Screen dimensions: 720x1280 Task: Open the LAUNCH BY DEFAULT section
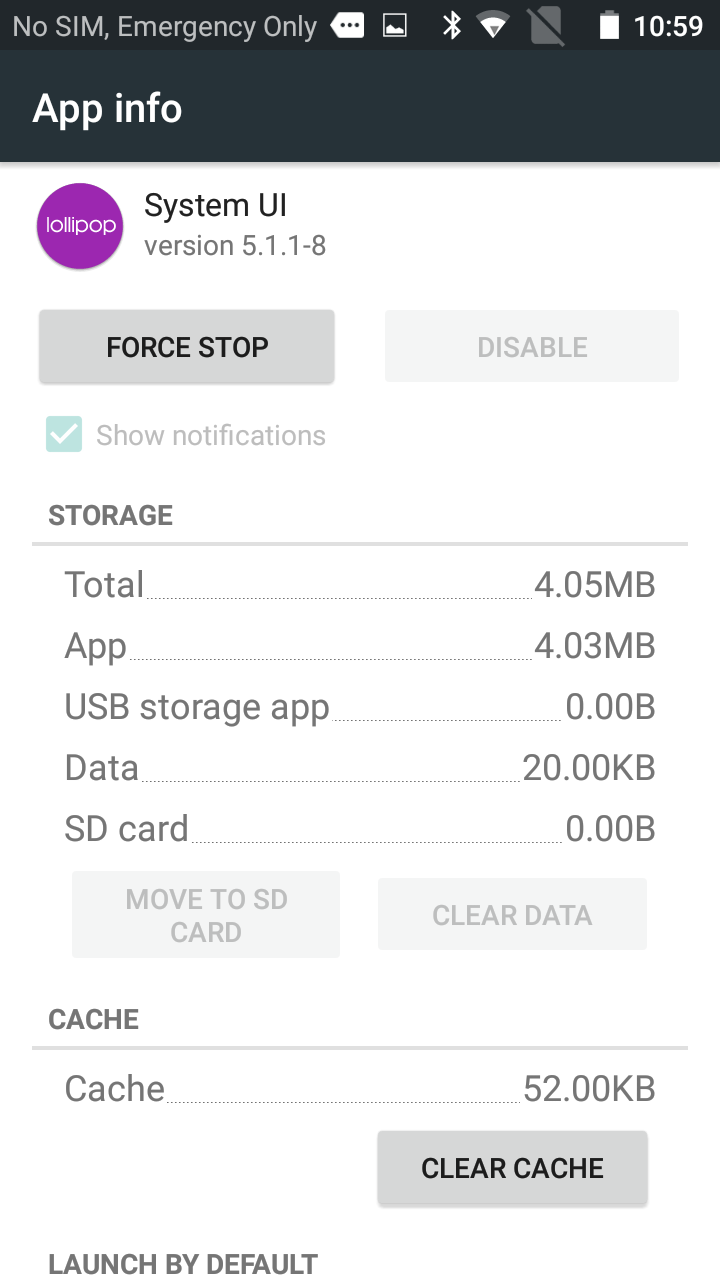[x=182, y=1263]
